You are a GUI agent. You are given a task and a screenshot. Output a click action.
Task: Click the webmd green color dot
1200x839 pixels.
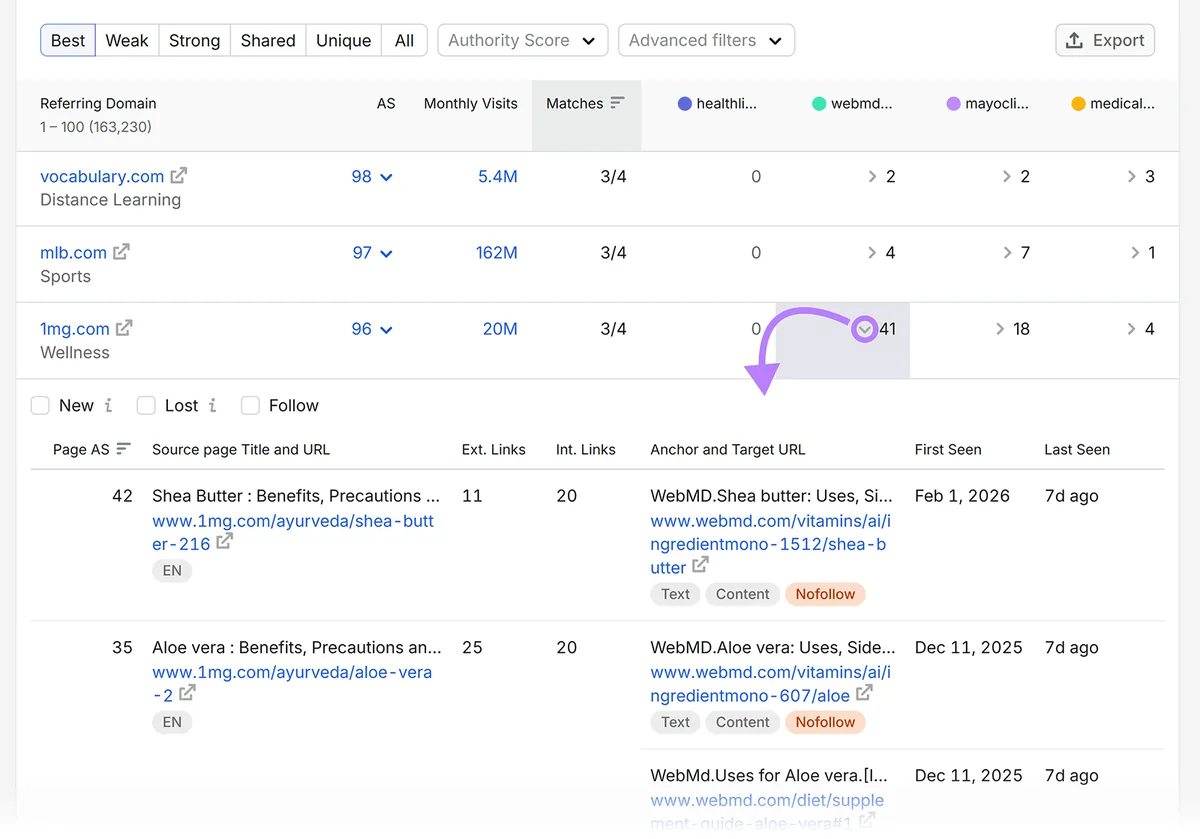819,103
